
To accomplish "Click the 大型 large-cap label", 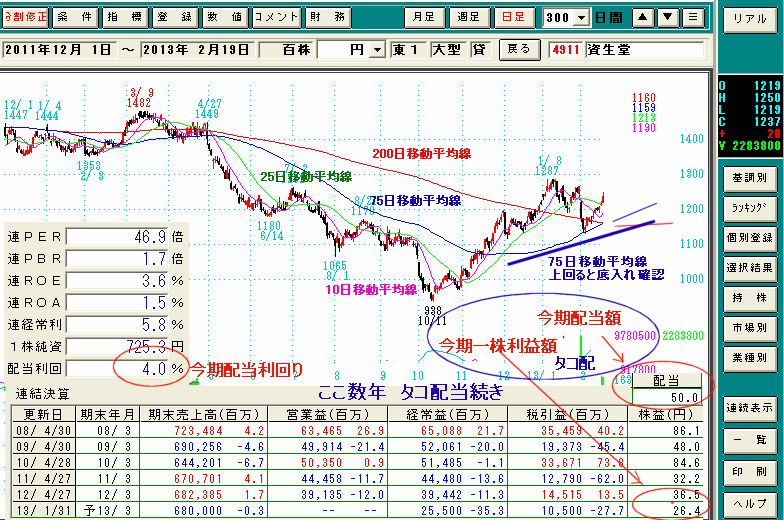I will [446, 50].
